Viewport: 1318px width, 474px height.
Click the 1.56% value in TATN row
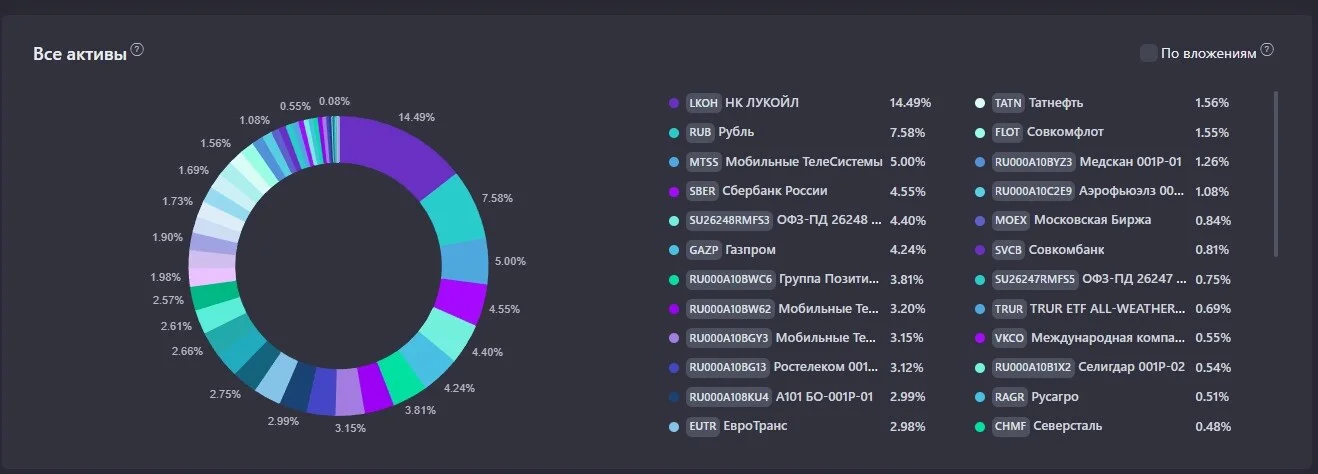[x=1212, y=103]
